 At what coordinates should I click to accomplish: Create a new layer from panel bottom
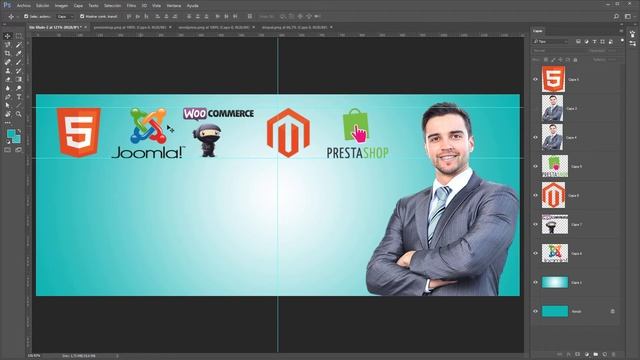coord(604,354)
